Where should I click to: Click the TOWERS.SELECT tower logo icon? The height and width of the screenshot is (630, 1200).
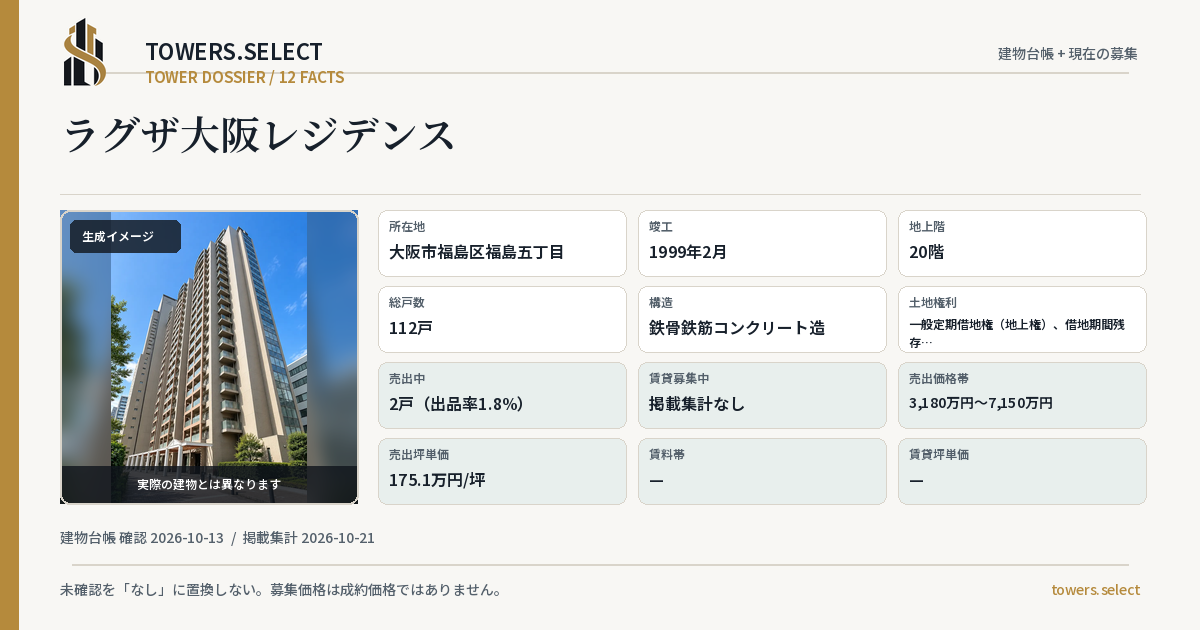pyautogui.click(x=85, y=52)
